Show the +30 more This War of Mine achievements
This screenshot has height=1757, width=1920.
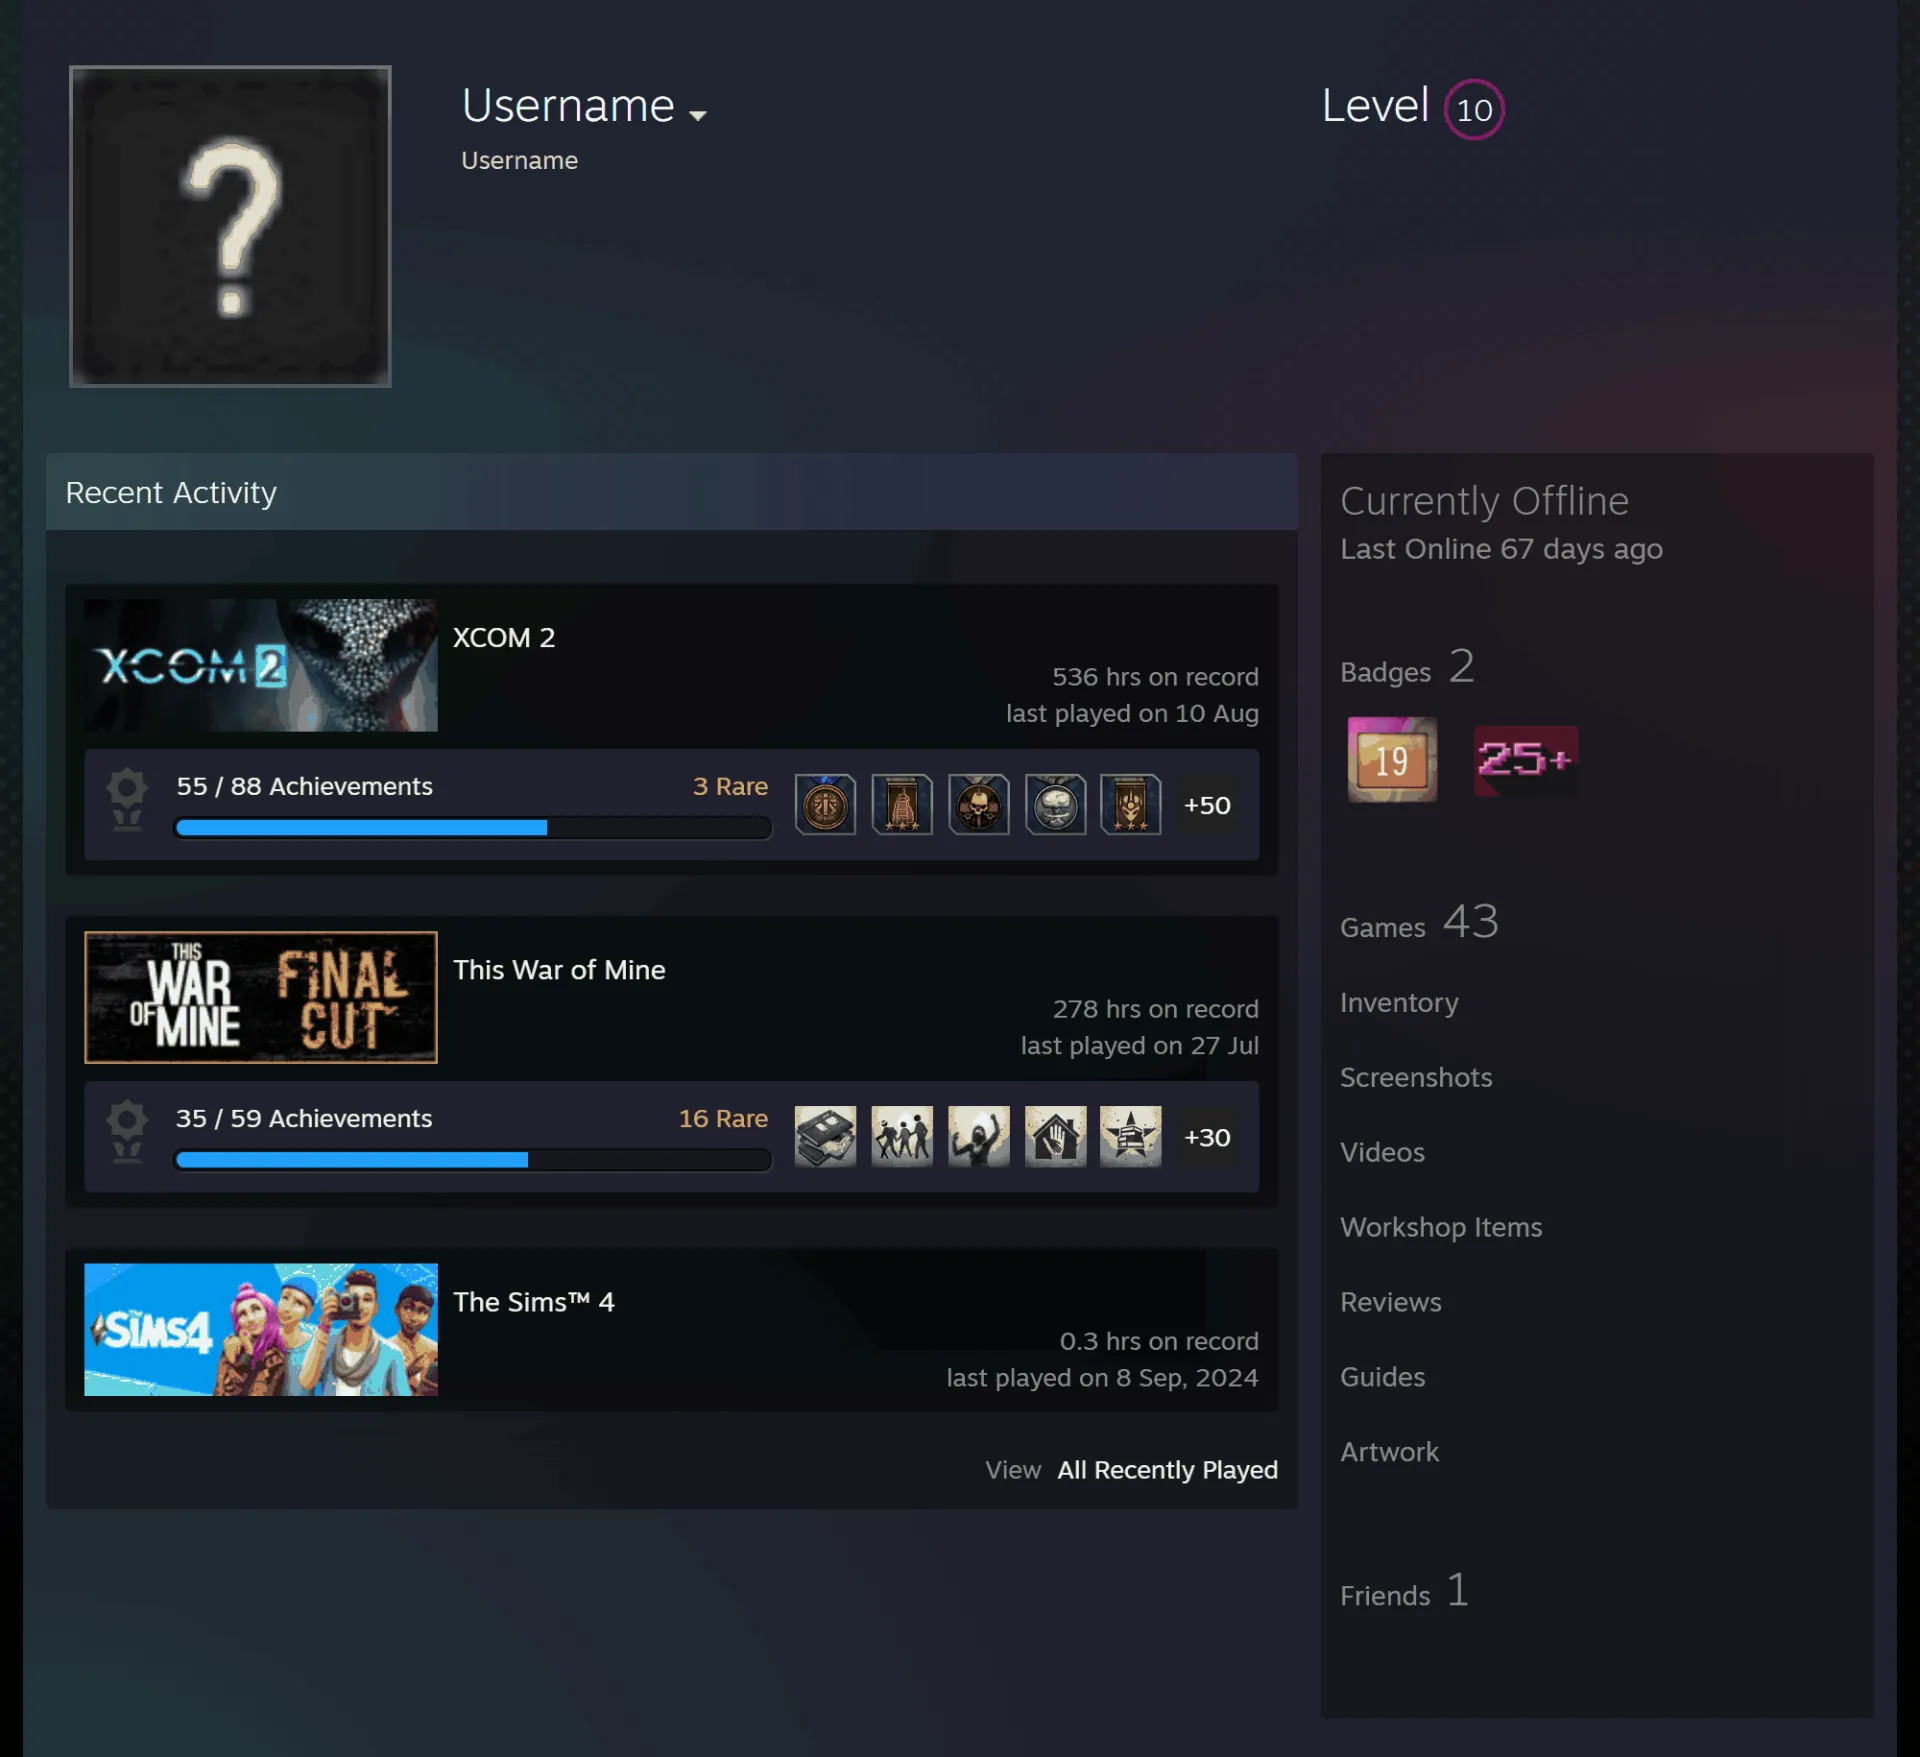point(1207,1137)
